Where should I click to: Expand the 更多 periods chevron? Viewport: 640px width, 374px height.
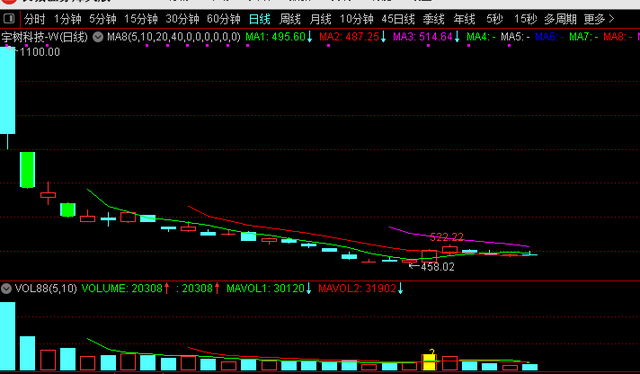click(611, 19)
